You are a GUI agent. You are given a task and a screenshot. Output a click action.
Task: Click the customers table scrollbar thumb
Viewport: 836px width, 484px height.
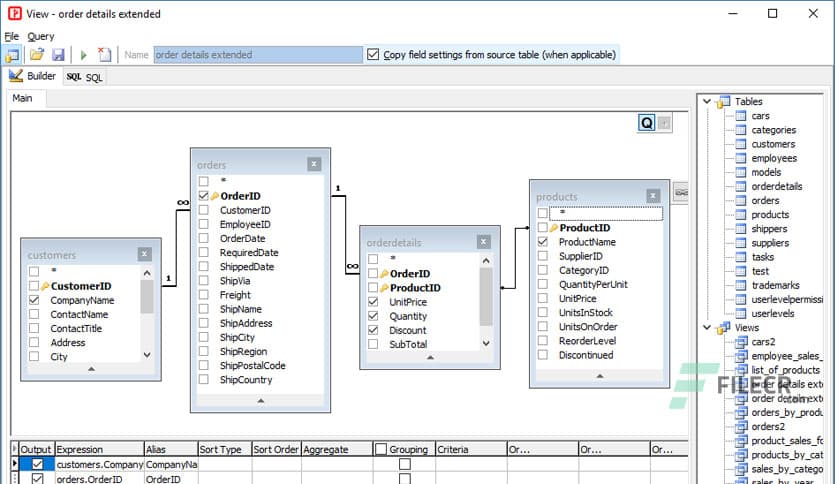point(147,296)
